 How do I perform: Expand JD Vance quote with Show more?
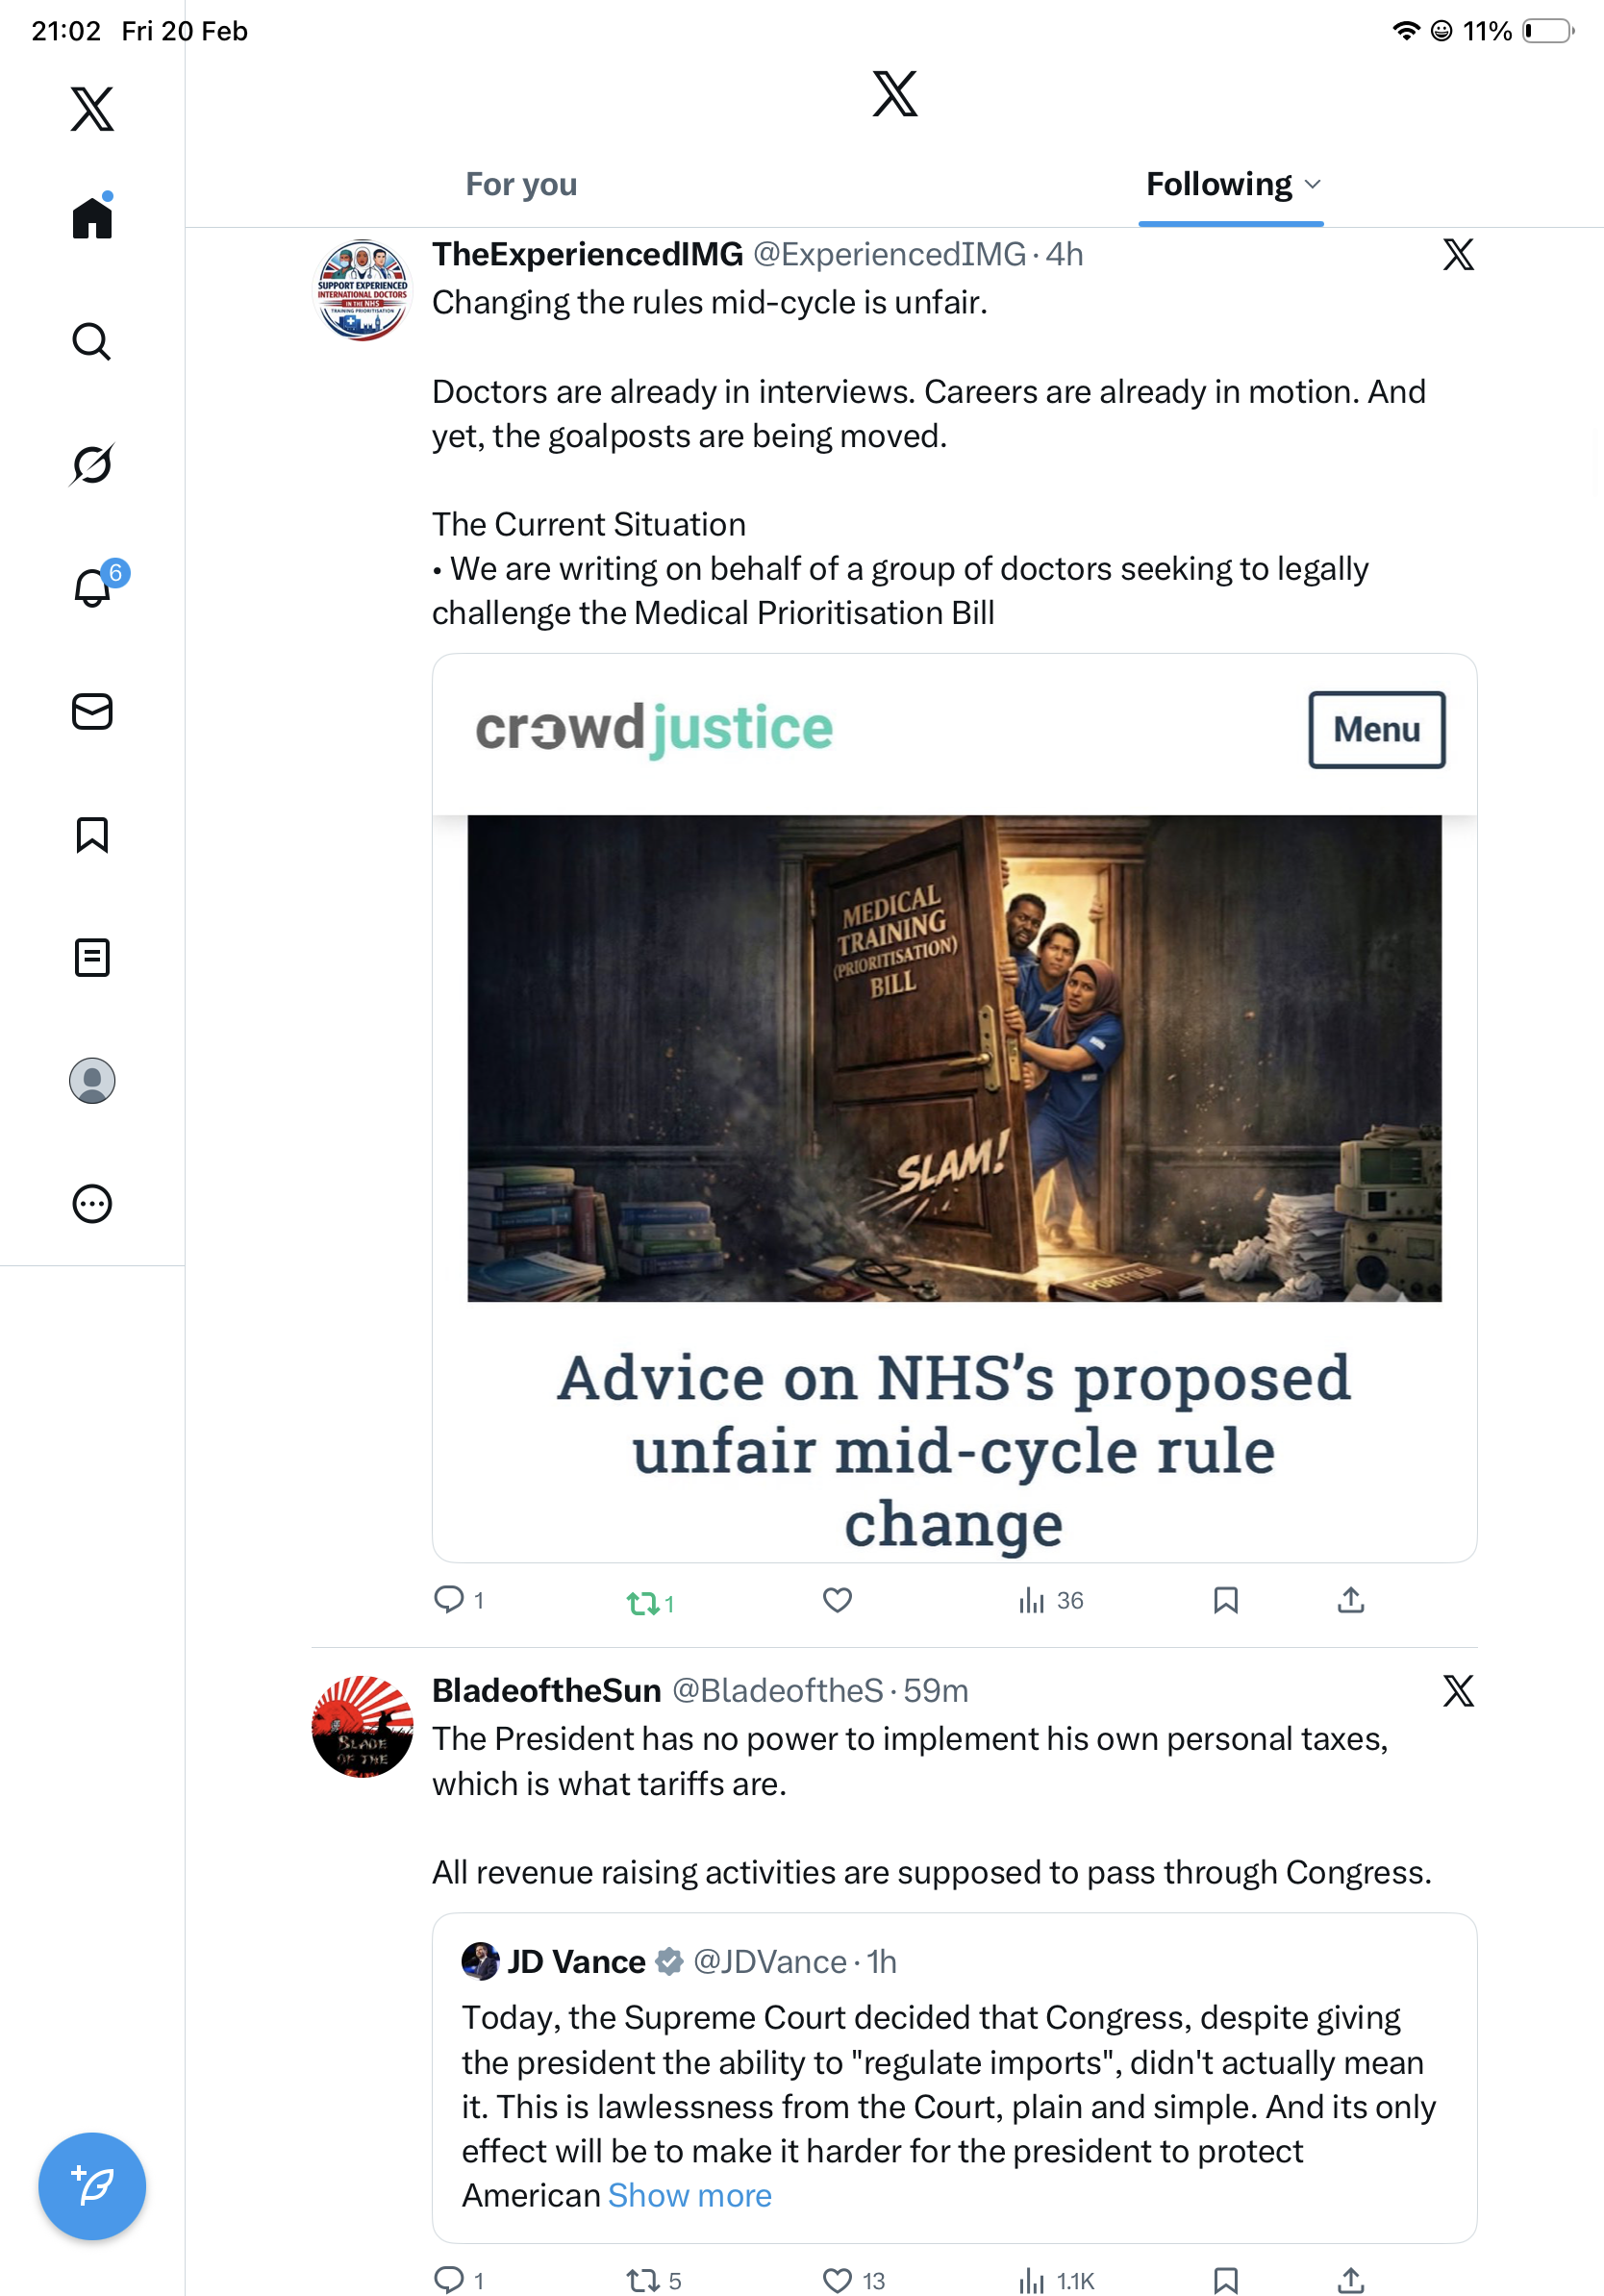click(689, 2195)
